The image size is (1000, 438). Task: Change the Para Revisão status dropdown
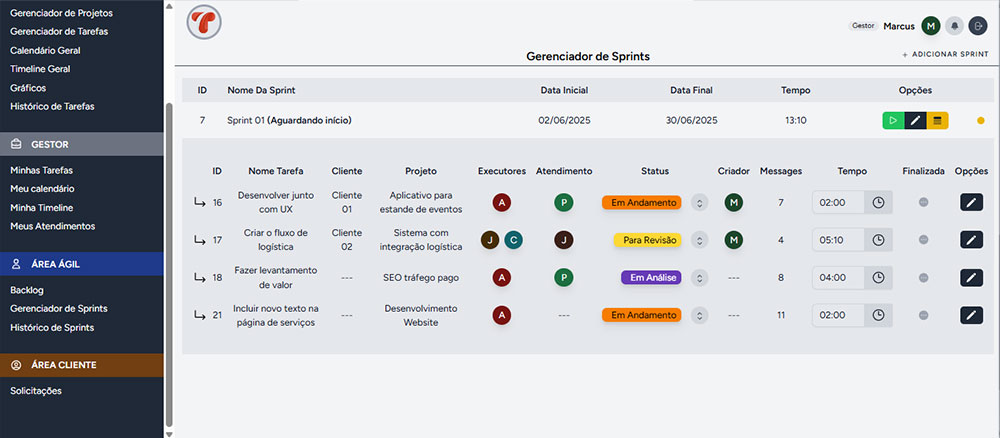tap(699, 240)
